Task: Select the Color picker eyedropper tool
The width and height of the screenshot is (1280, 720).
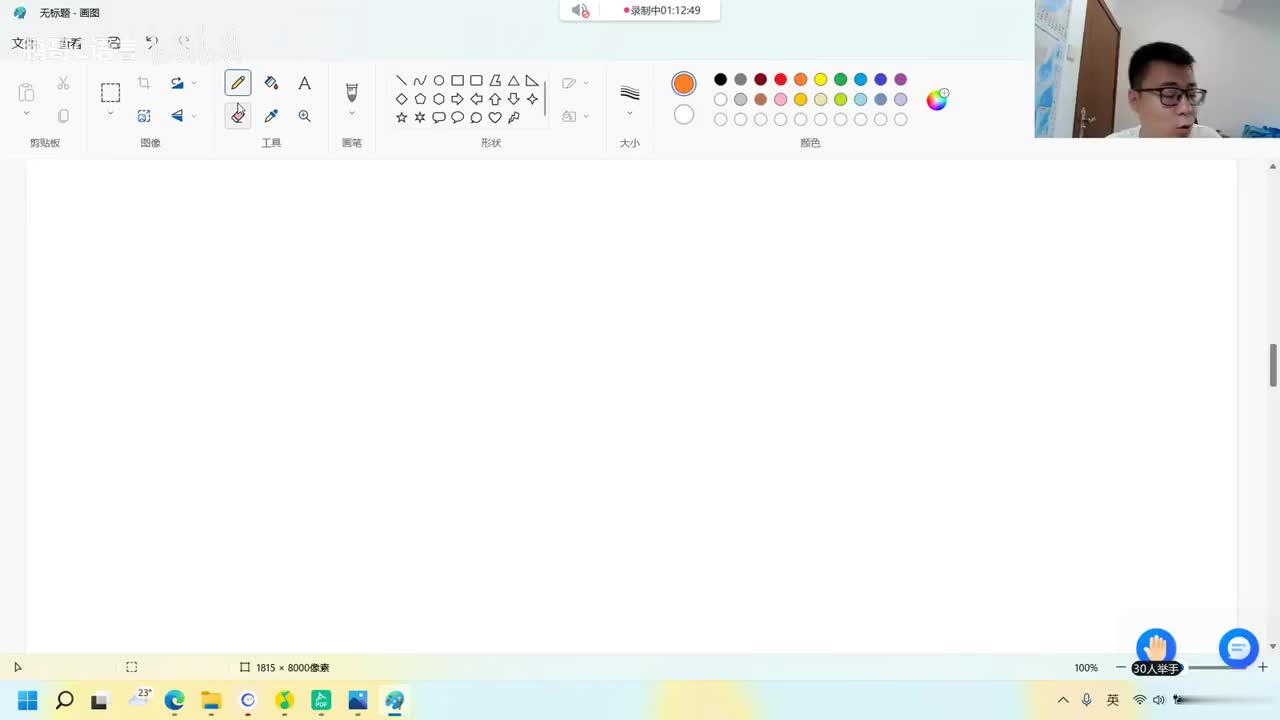Action: coord(271,116)
